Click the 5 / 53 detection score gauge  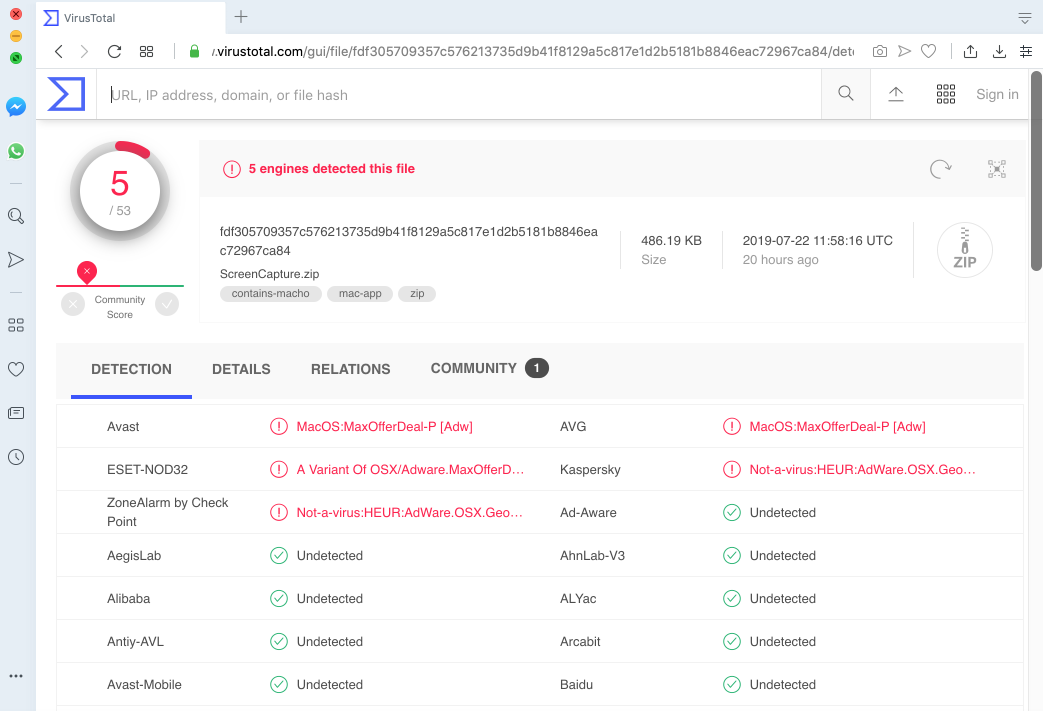[x=120, y=191]
